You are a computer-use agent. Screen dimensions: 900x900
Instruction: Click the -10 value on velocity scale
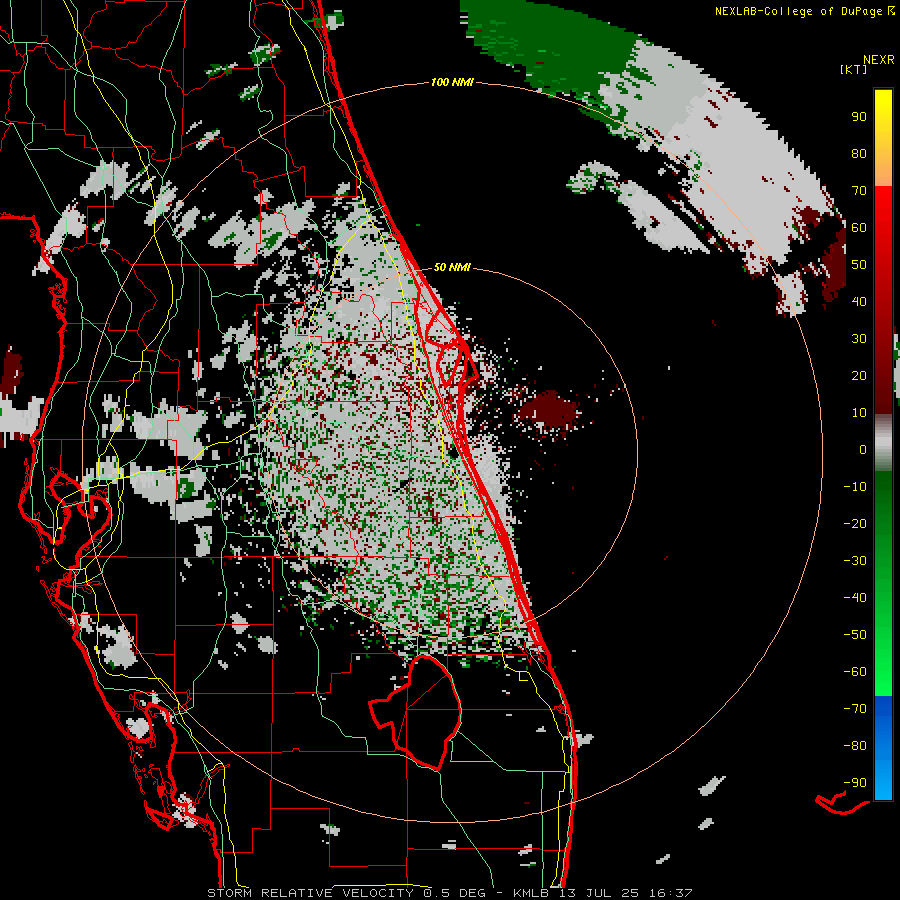[x=855, y=487]
